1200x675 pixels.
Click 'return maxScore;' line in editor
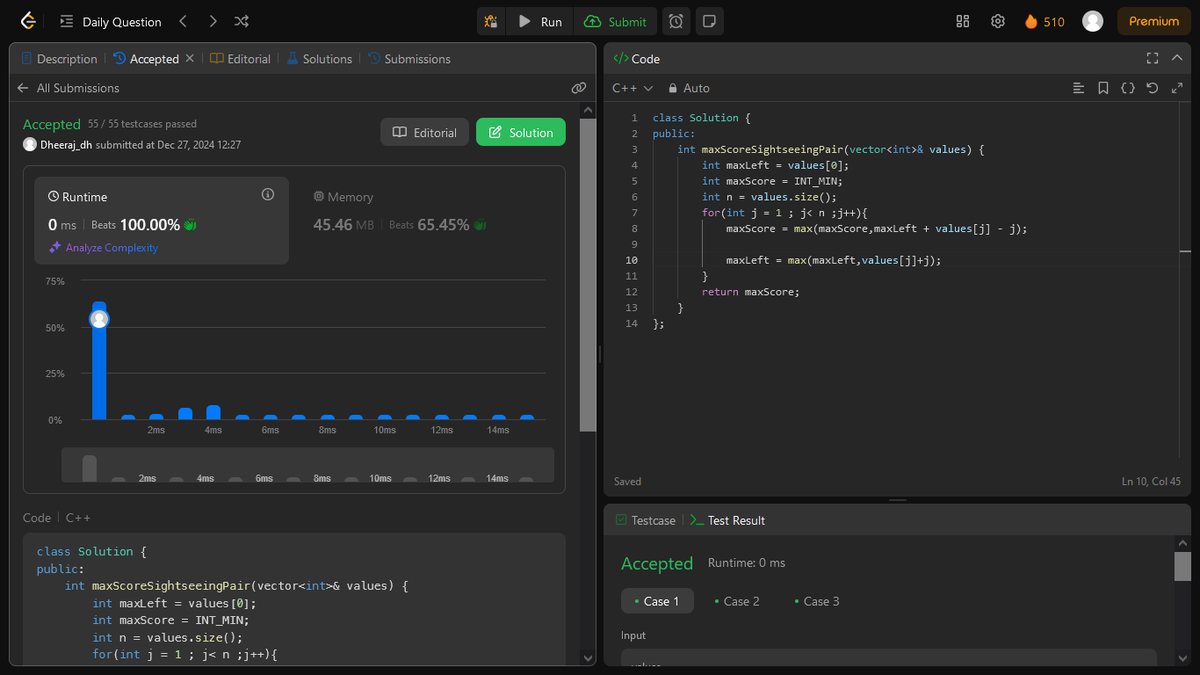pos(751,292)
